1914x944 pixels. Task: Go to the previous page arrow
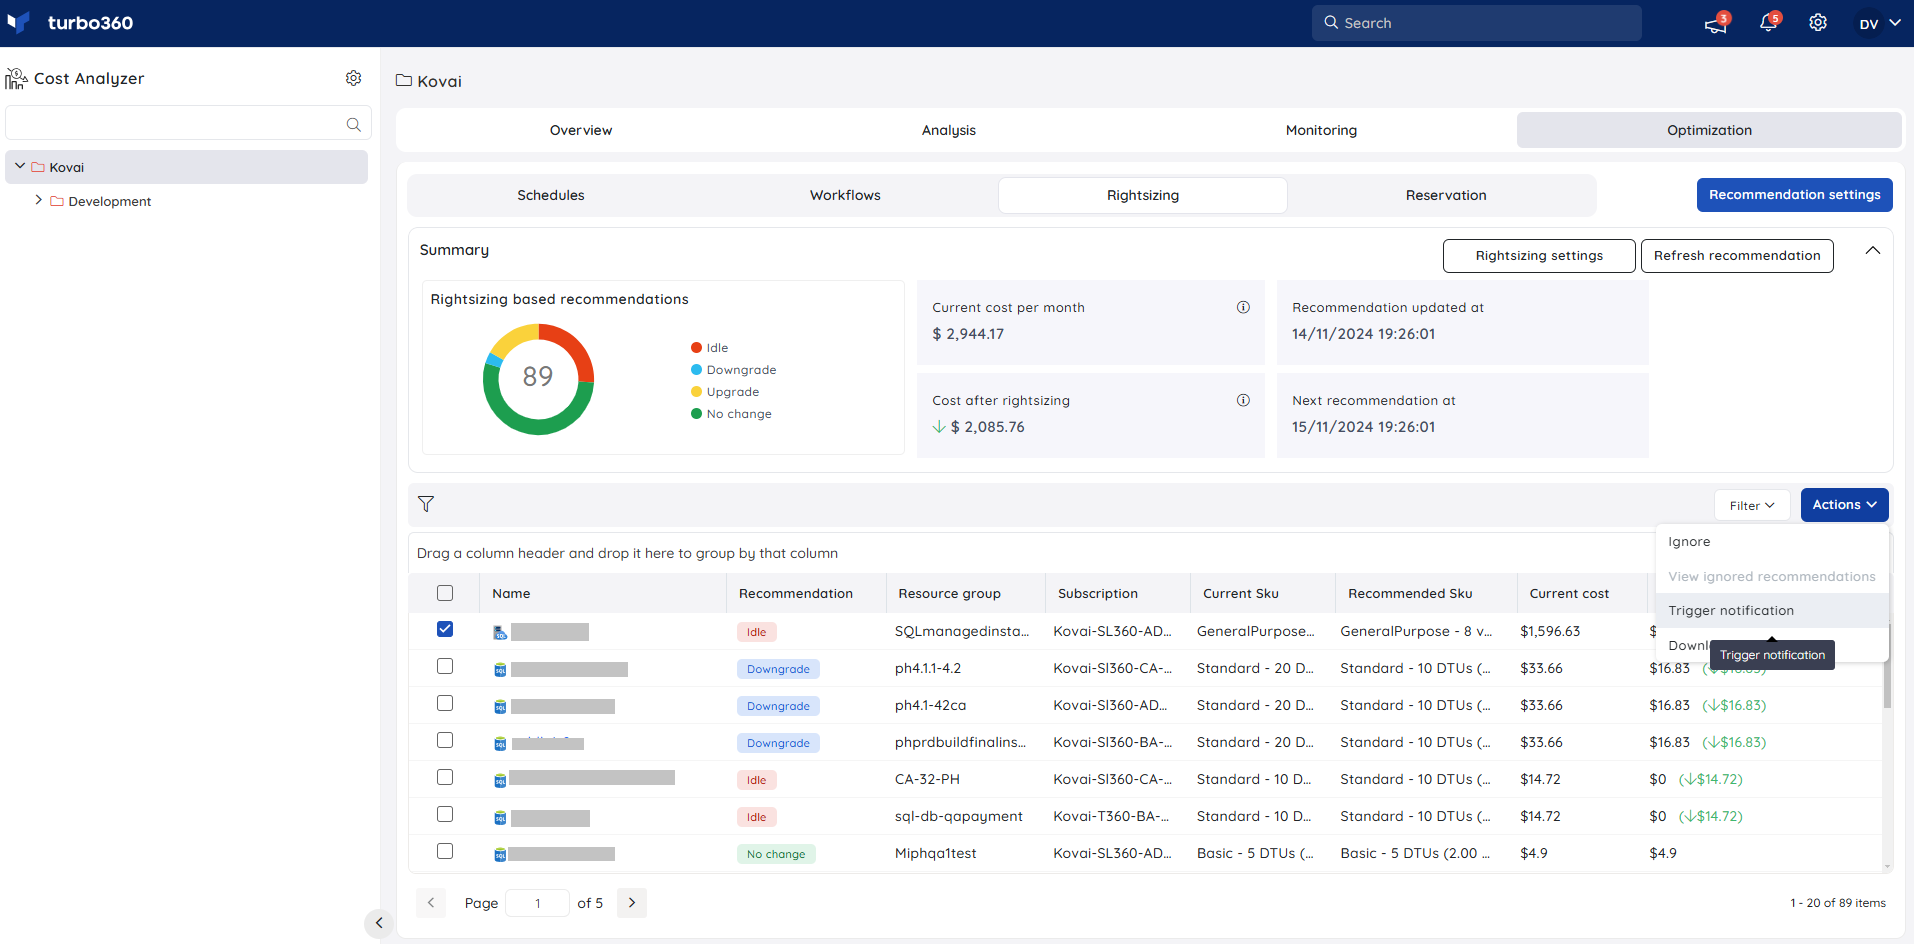[x=431, y=903]
